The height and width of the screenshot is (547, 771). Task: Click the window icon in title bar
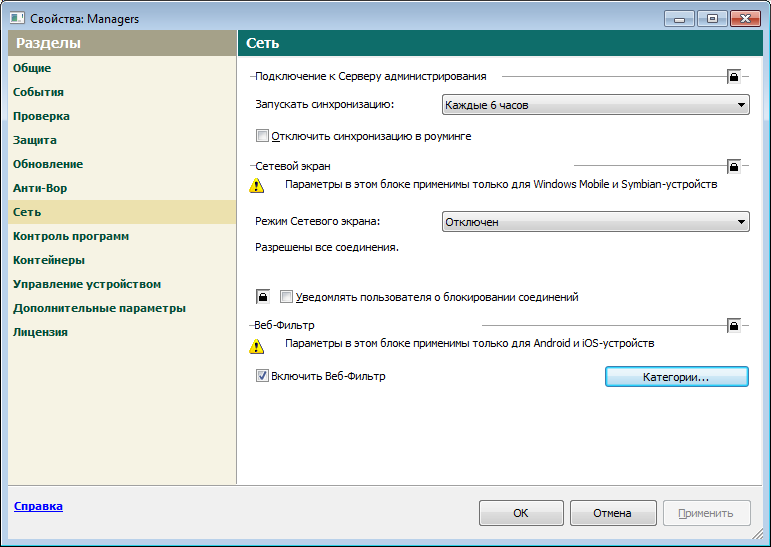(17, 18)
